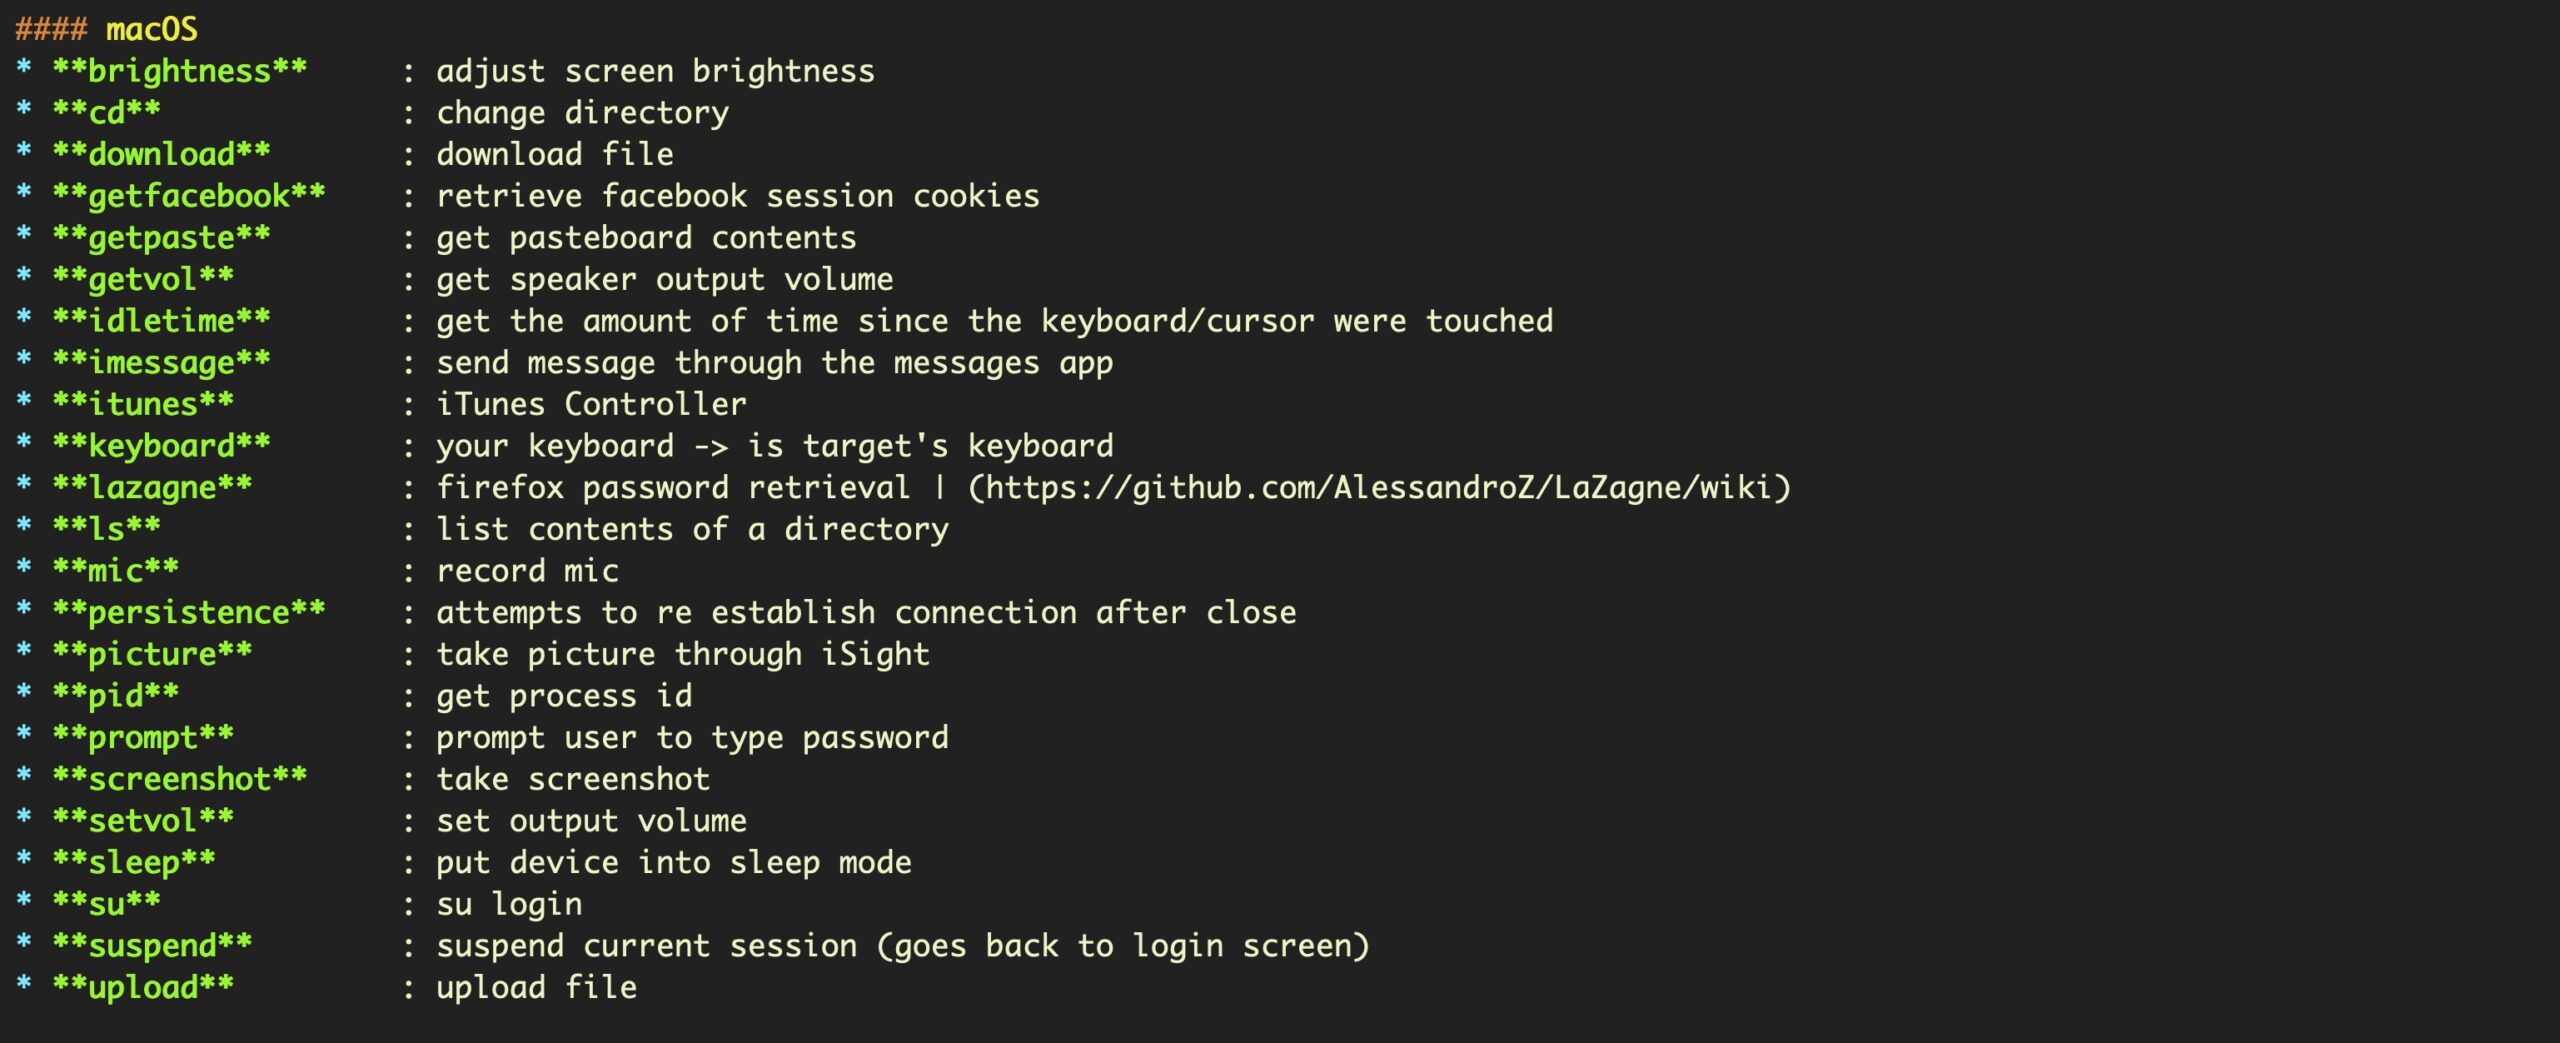The width and height of the screenshot is (2560, 1043).
Task: Place cursor on the screenshot command
Action: (x=179, y=779)
